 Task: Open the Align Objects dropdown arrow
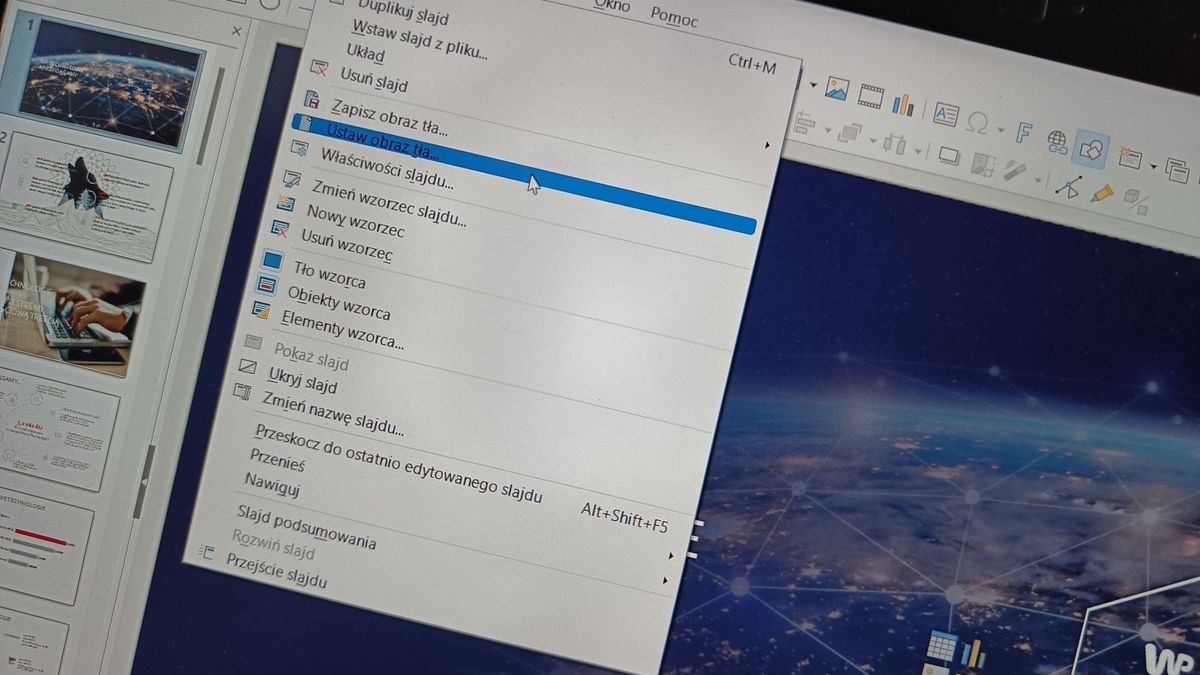[826, 129]
